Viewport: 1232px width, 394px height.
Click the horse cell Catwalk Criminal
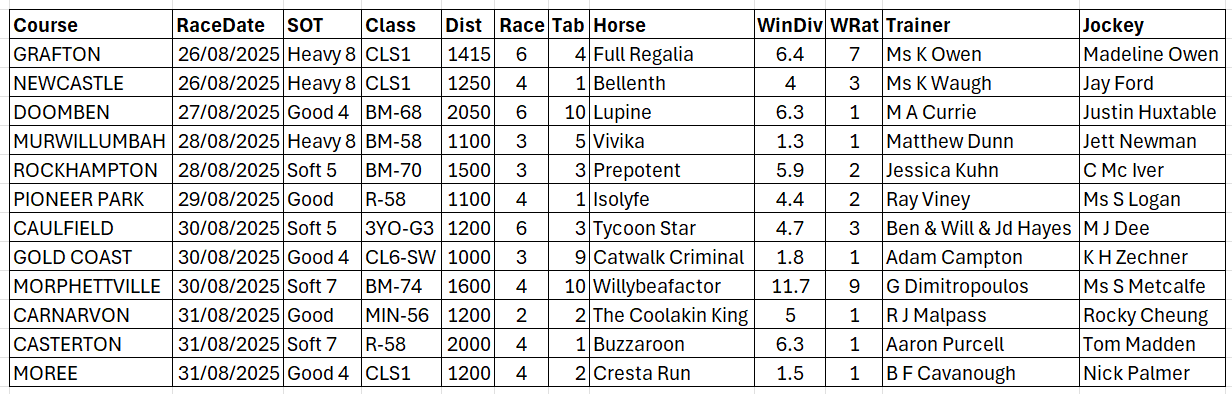click(x=671, y=257)
